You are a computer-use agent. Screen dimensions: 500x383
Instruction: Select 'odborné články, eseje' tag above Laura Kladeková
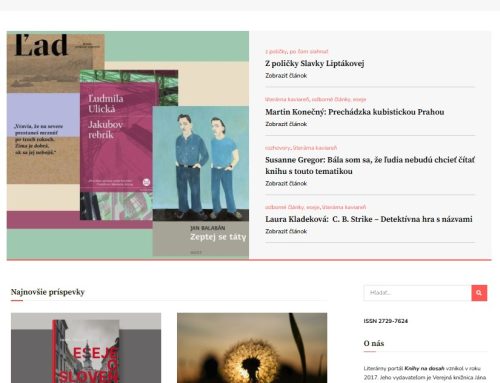[x=292, y=207]
